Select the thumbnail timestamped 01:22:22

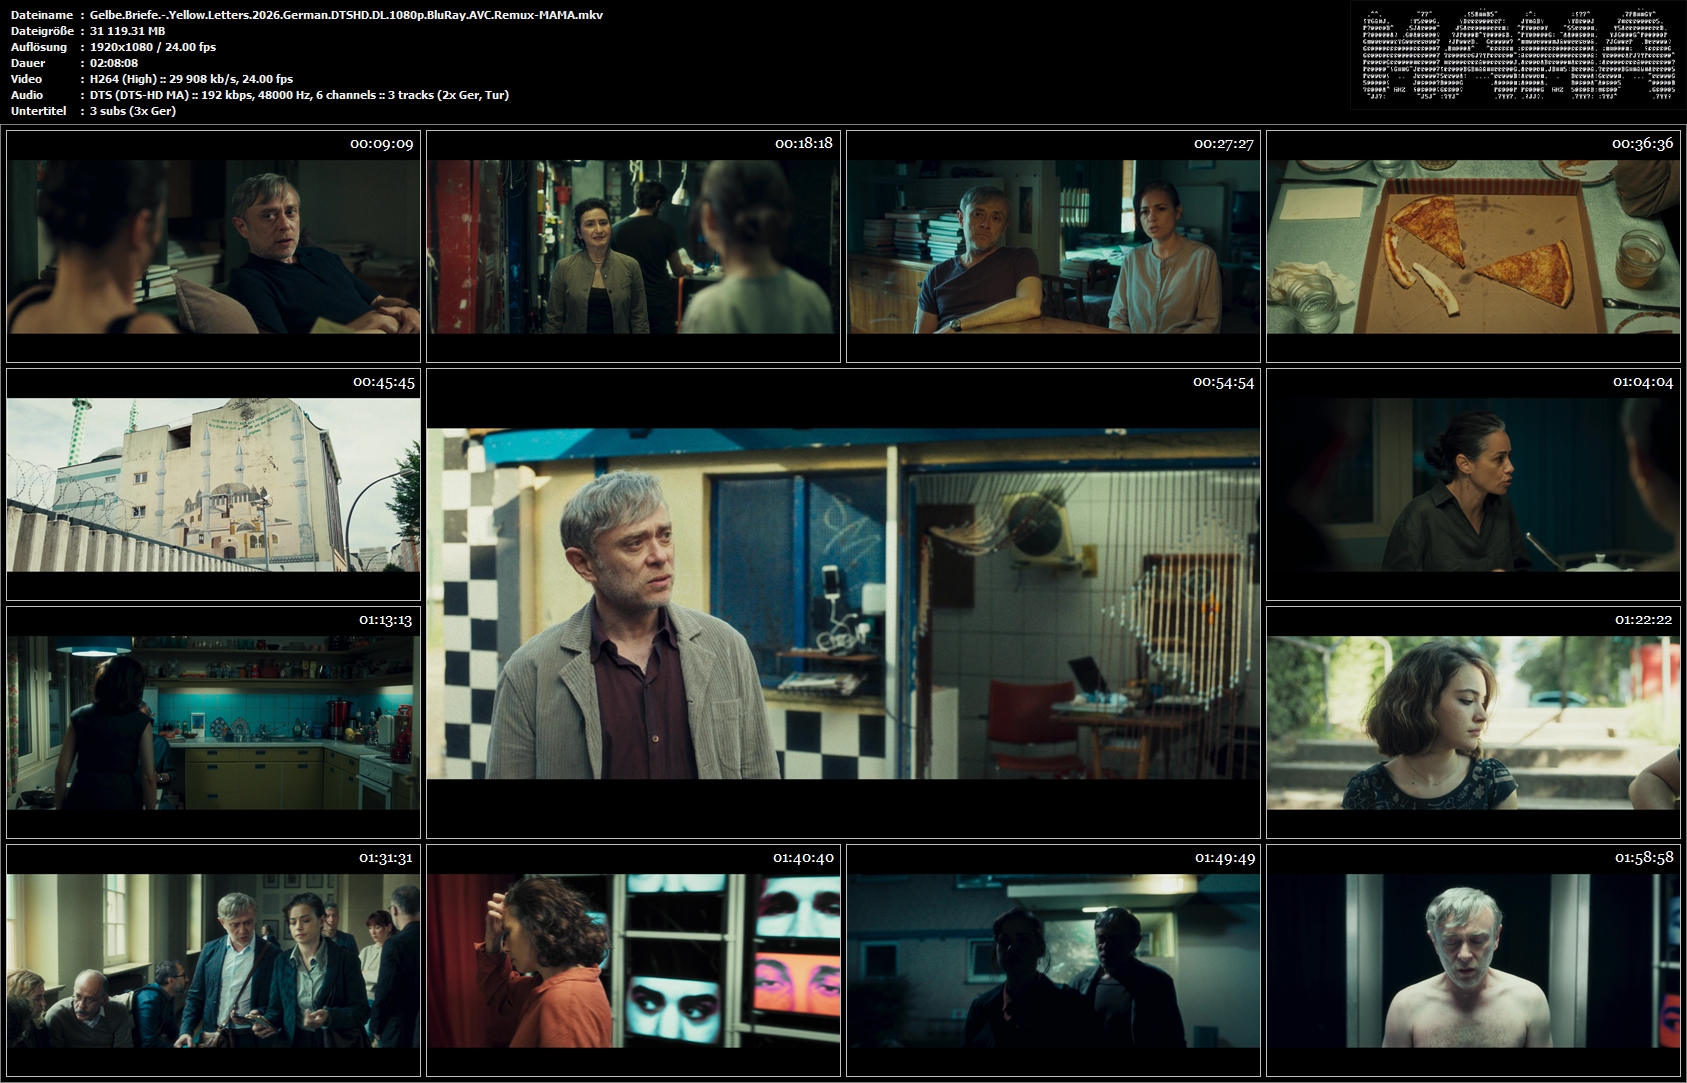click(x=1473, y=723)
